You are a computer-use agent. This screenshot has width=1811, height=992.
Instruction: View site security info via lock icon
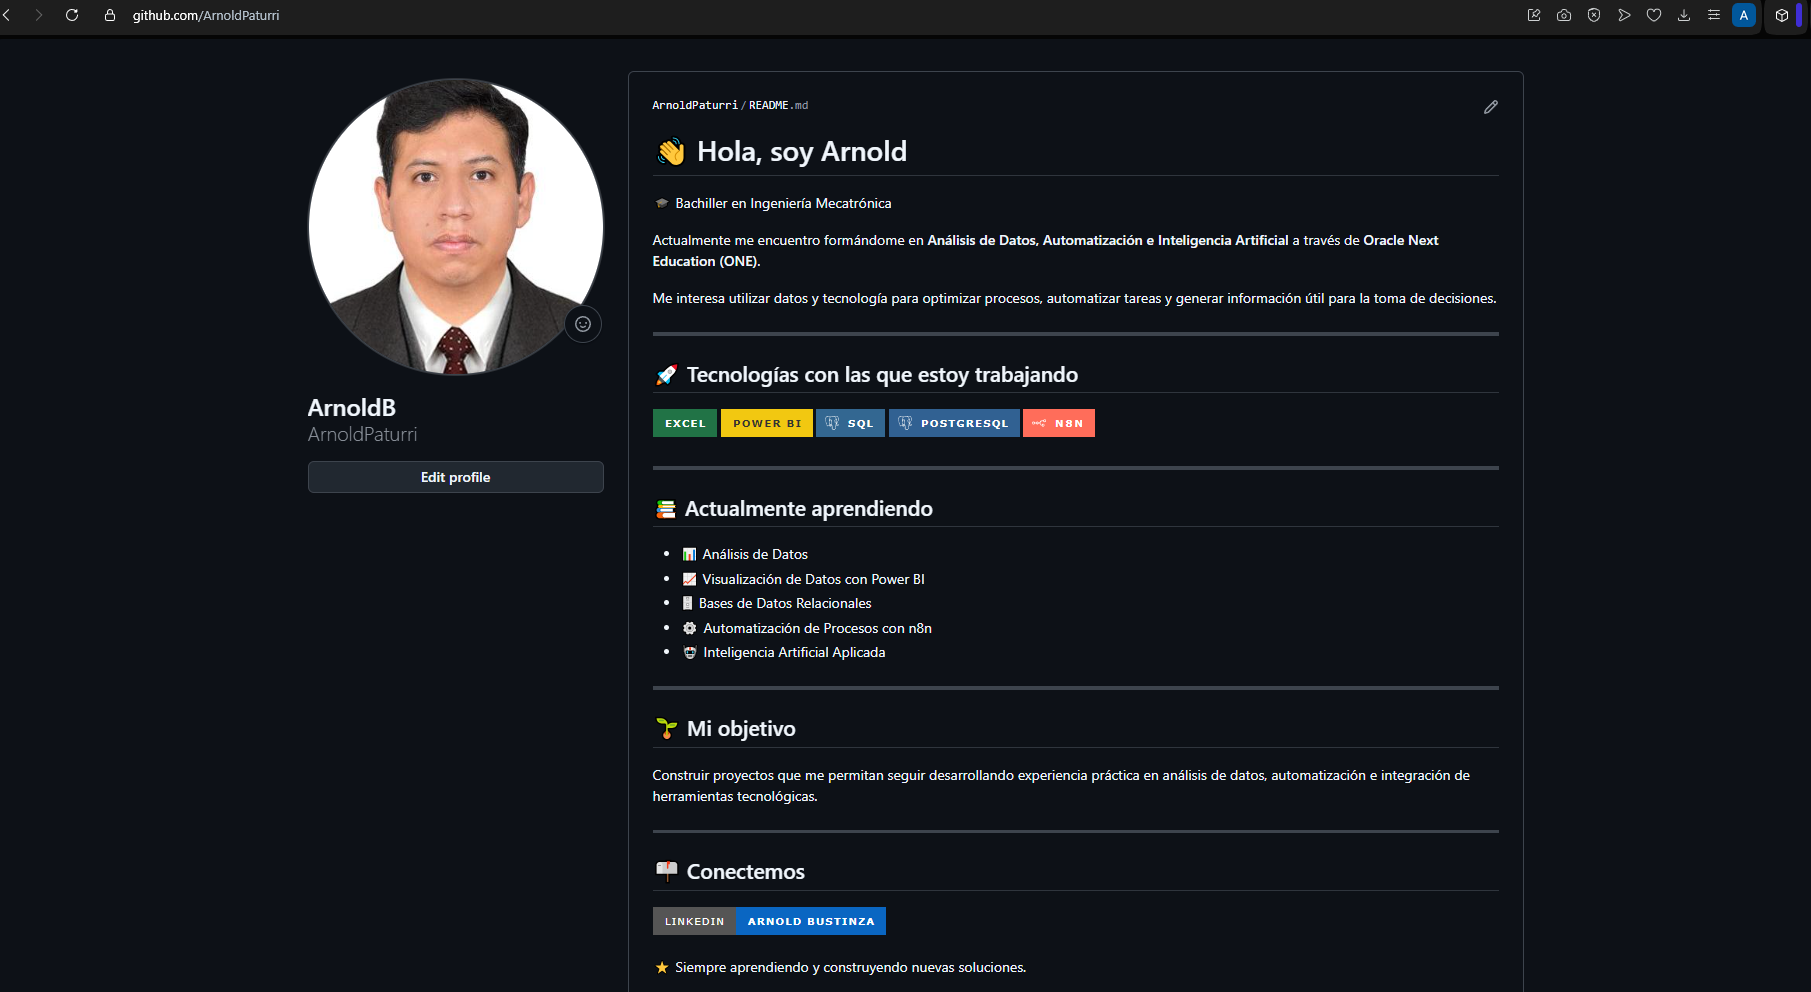110,15
